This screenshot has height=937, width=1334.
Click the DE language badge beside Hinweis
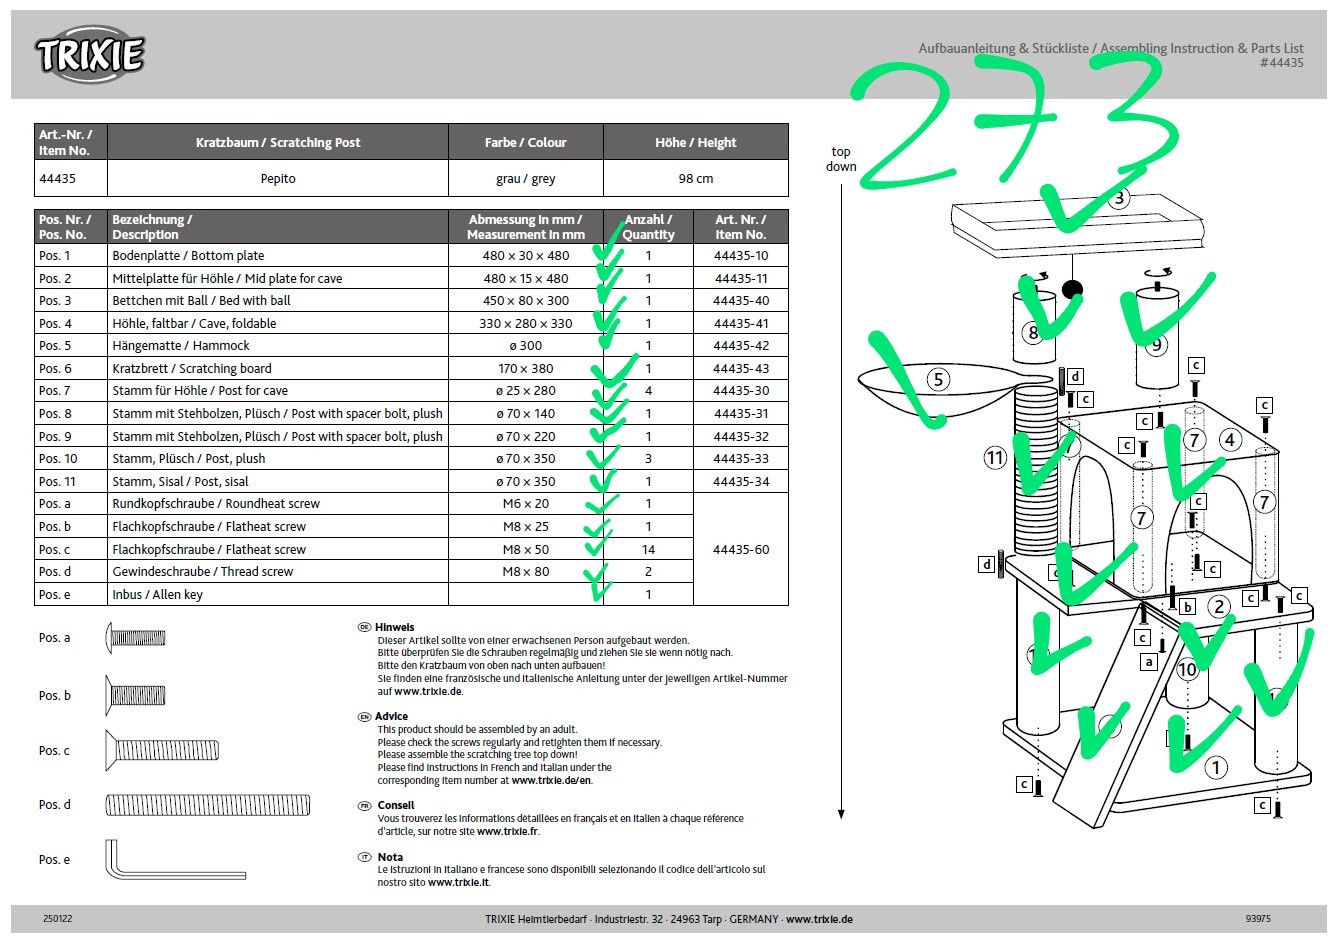pos(364,627)
